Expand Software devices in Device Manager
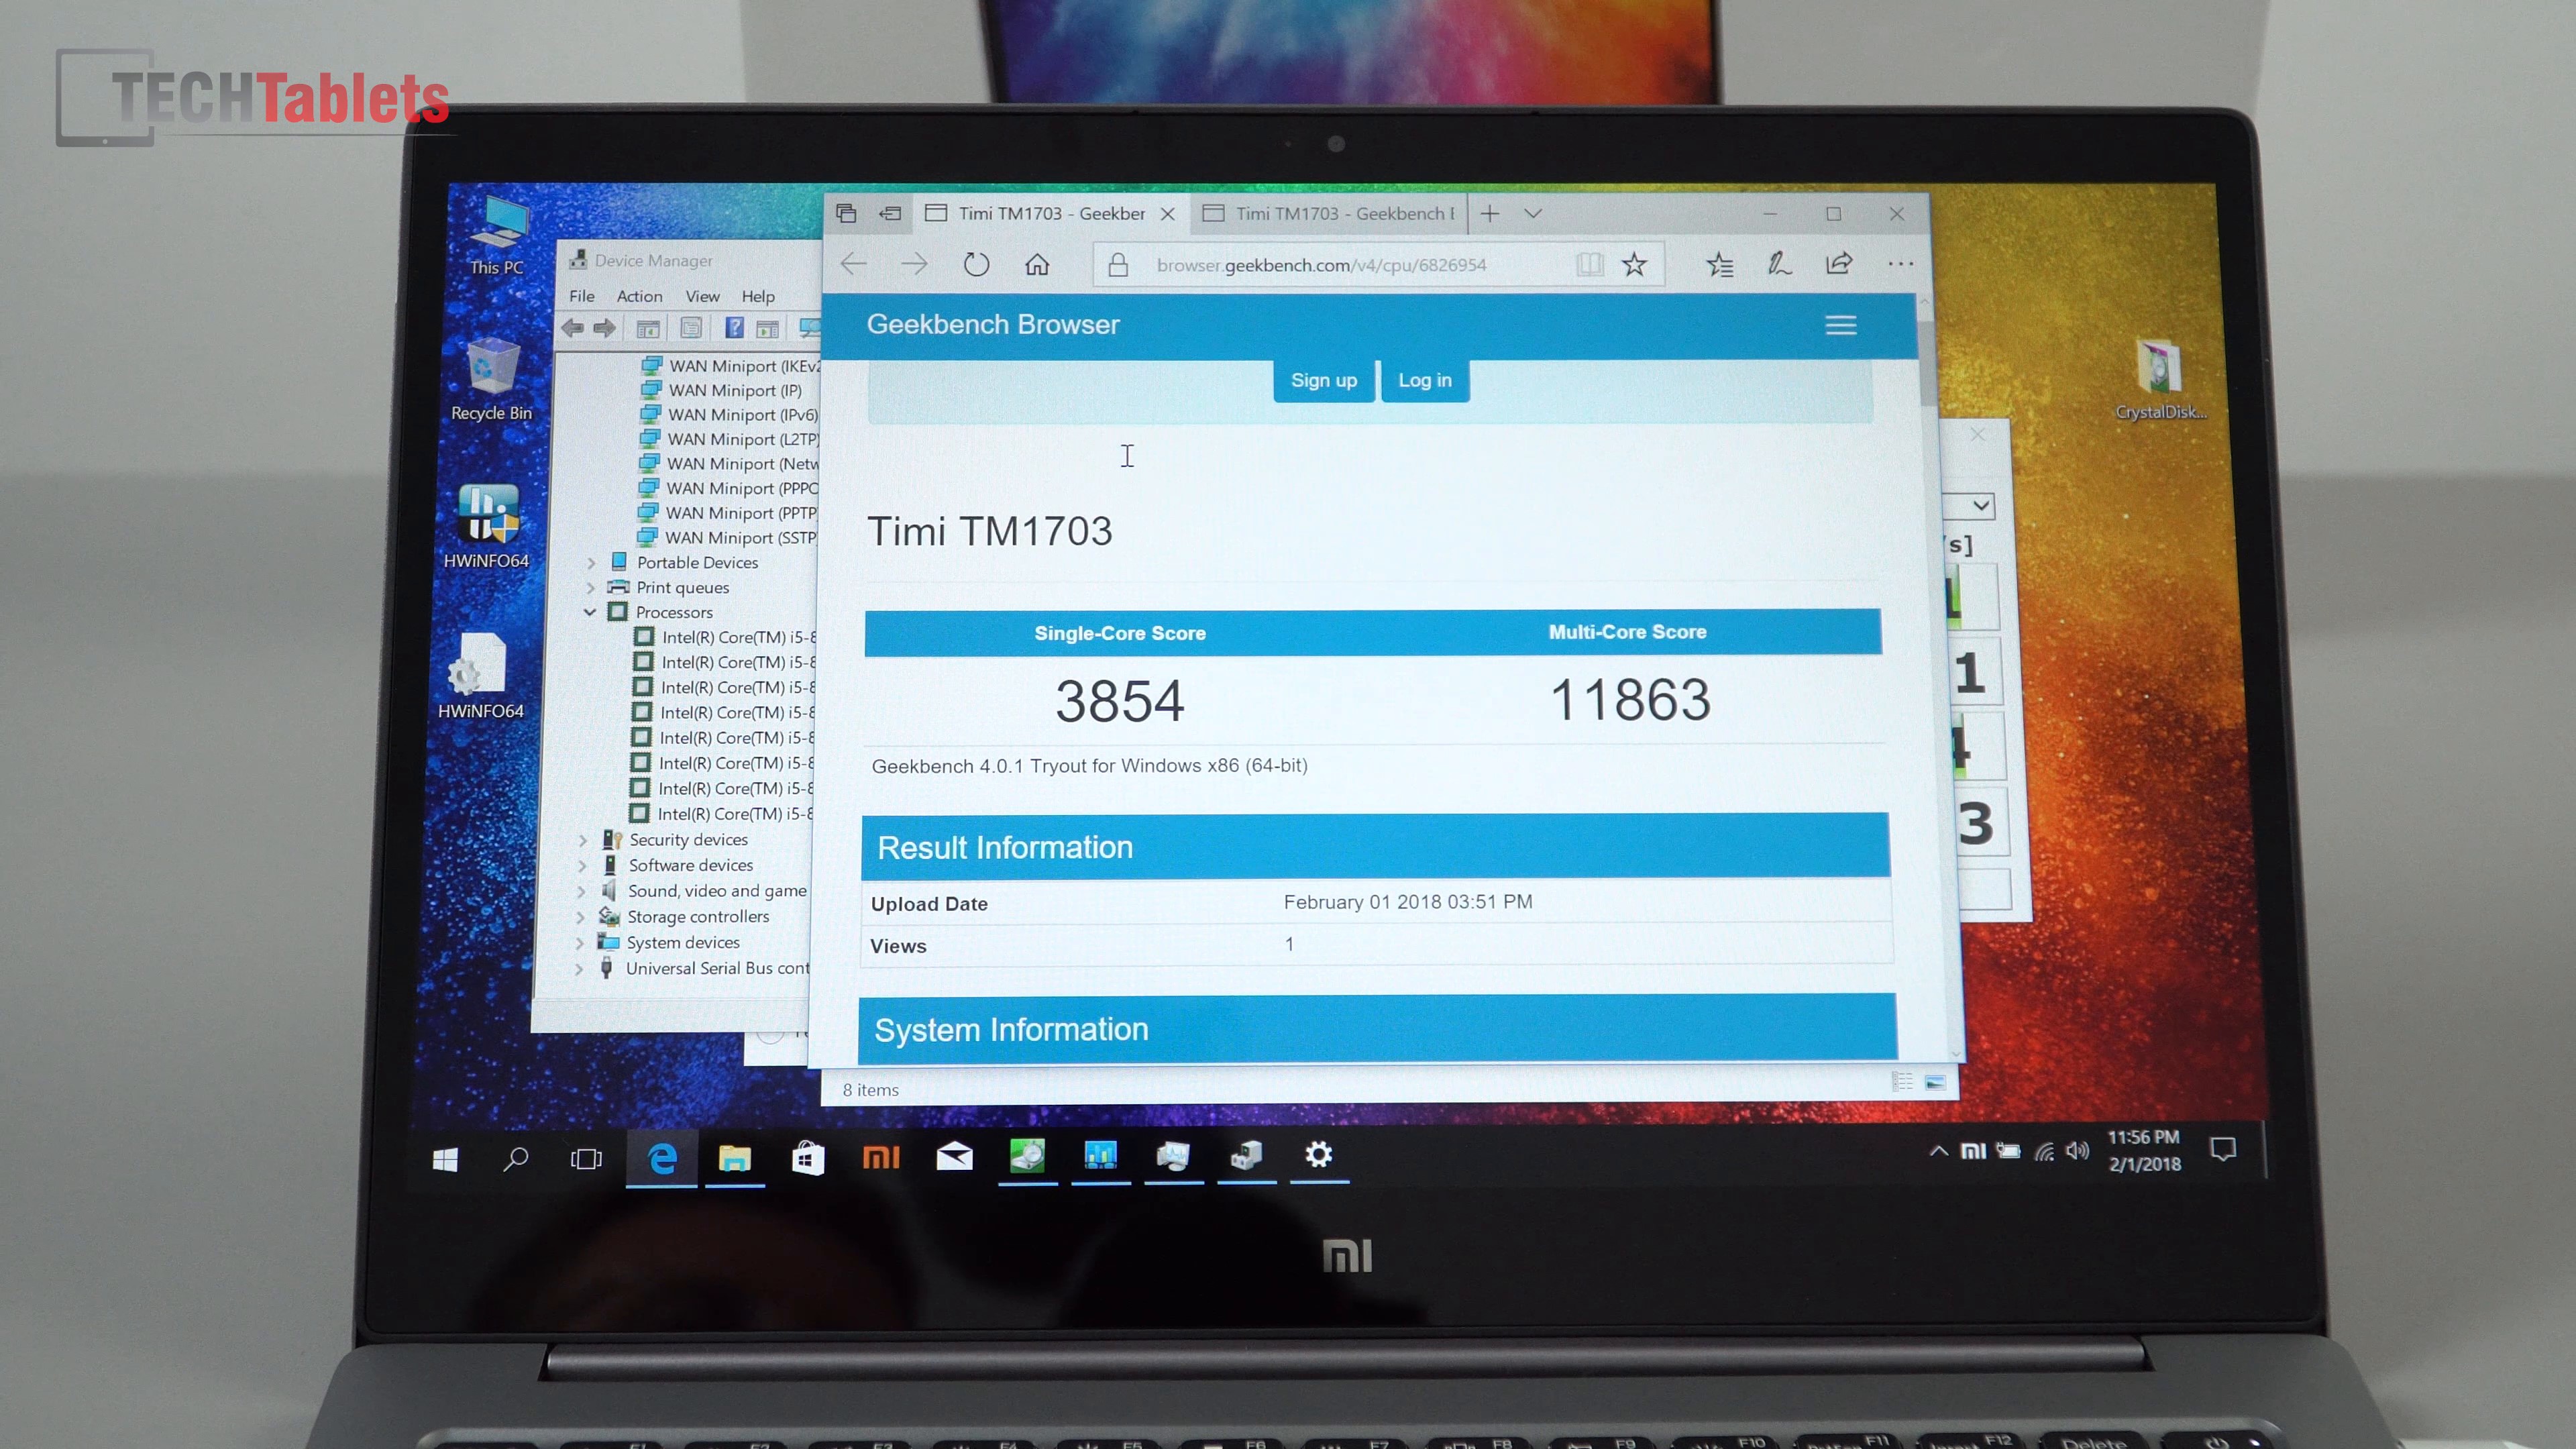Screen dimensions: 2576x1449 point(582,866)
